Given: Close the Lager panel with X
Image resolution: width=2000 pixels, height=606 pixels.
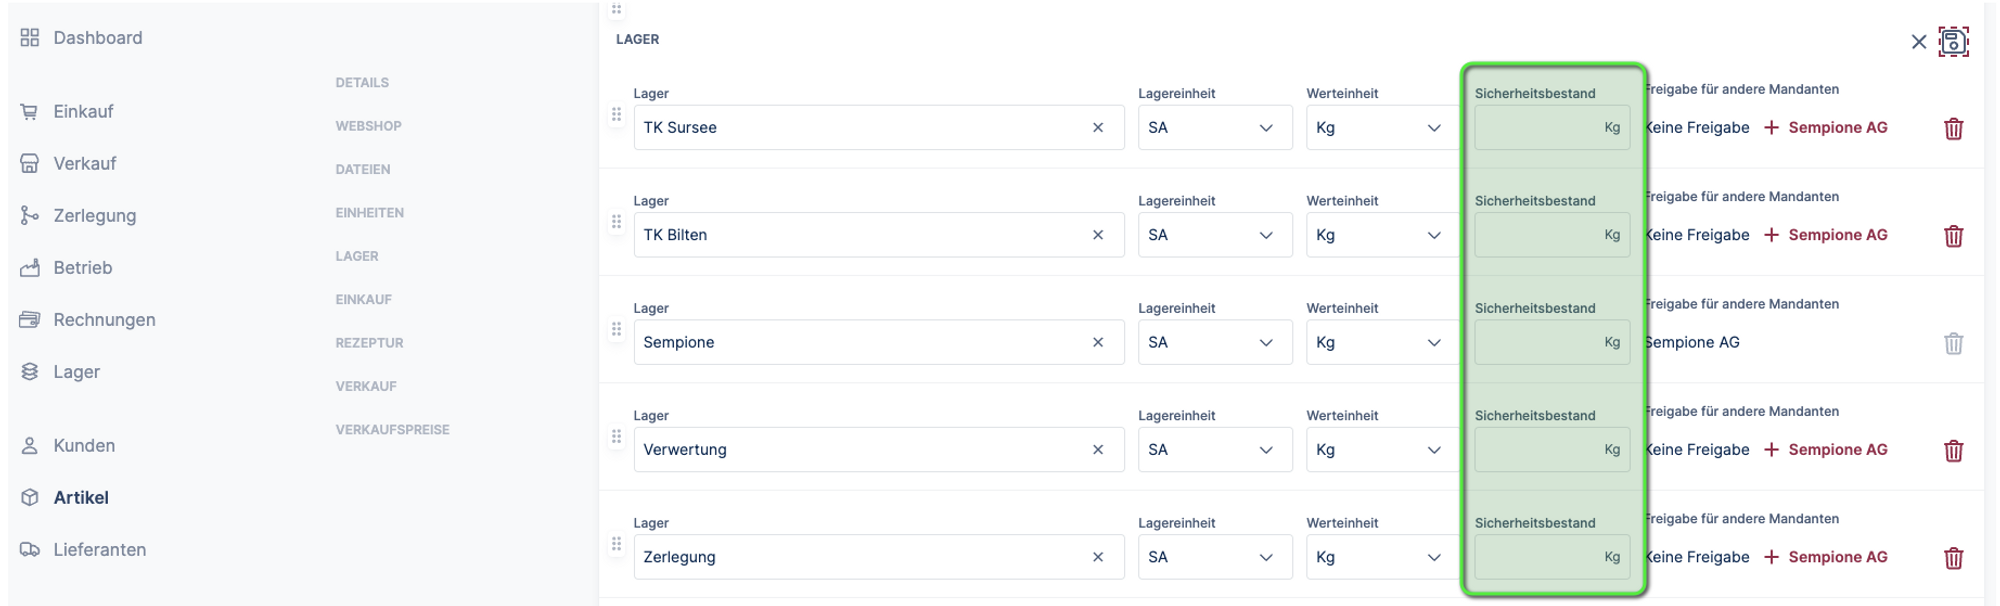Looking at the screenshot, I should [x=1918, y=42].
